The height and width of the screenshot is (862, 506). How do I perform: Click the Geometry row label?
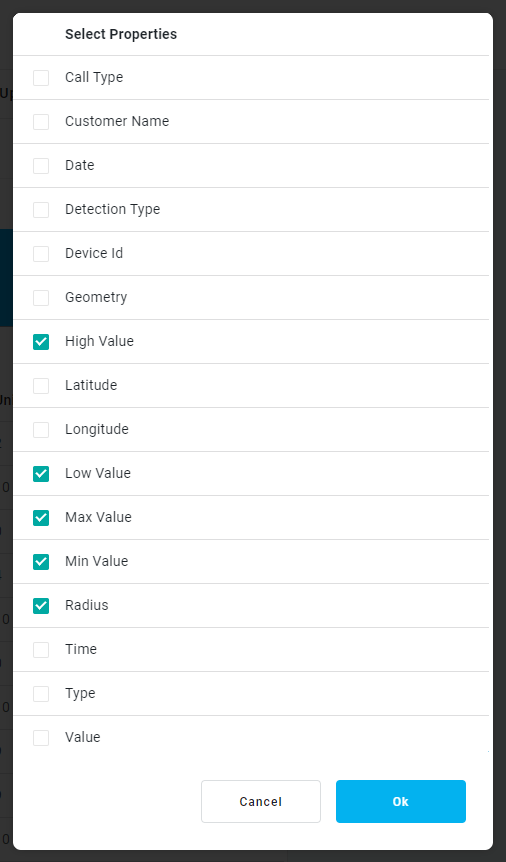96,297
